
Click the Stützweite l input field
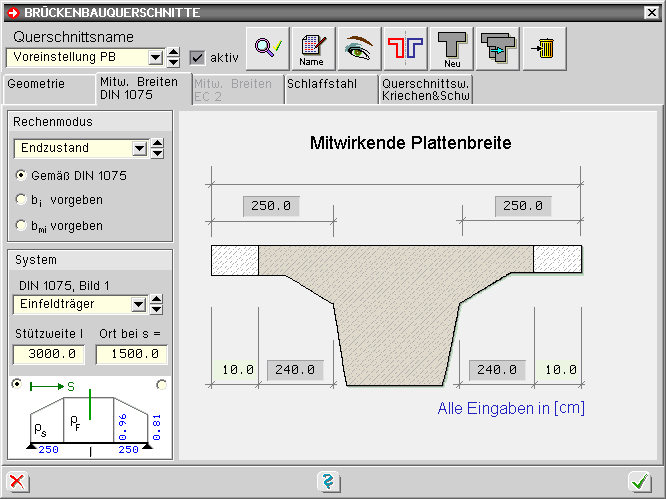49,354
